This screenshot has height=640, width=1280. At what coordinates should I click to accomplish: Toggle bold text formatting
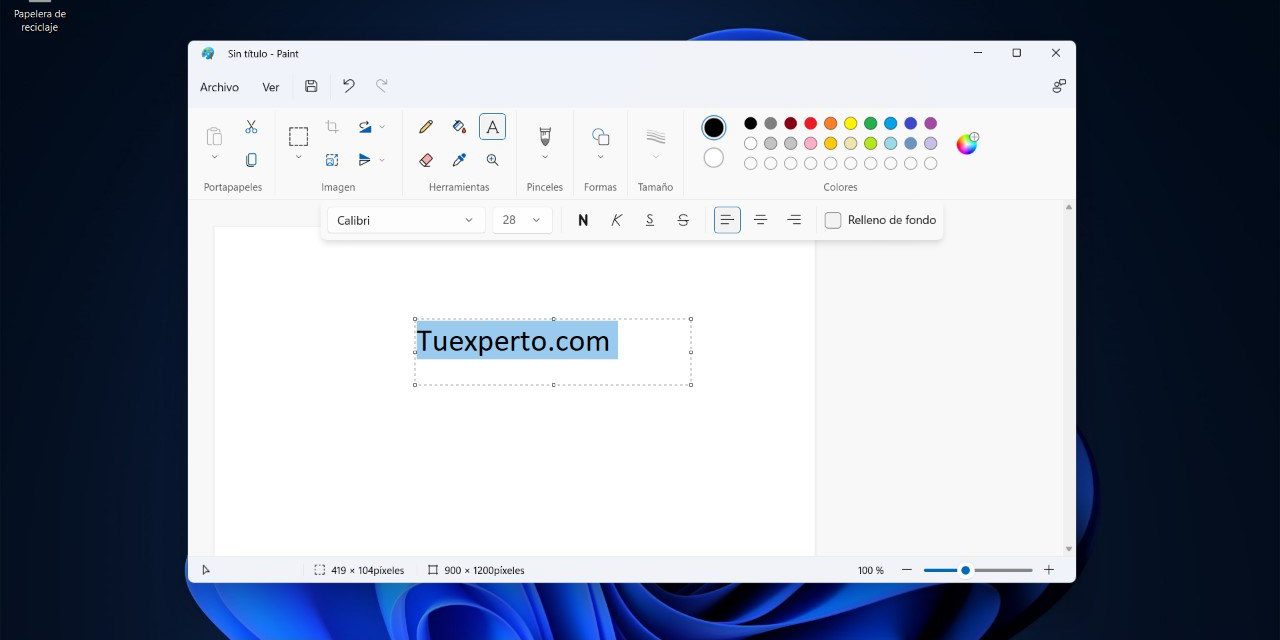pos(583,220)
